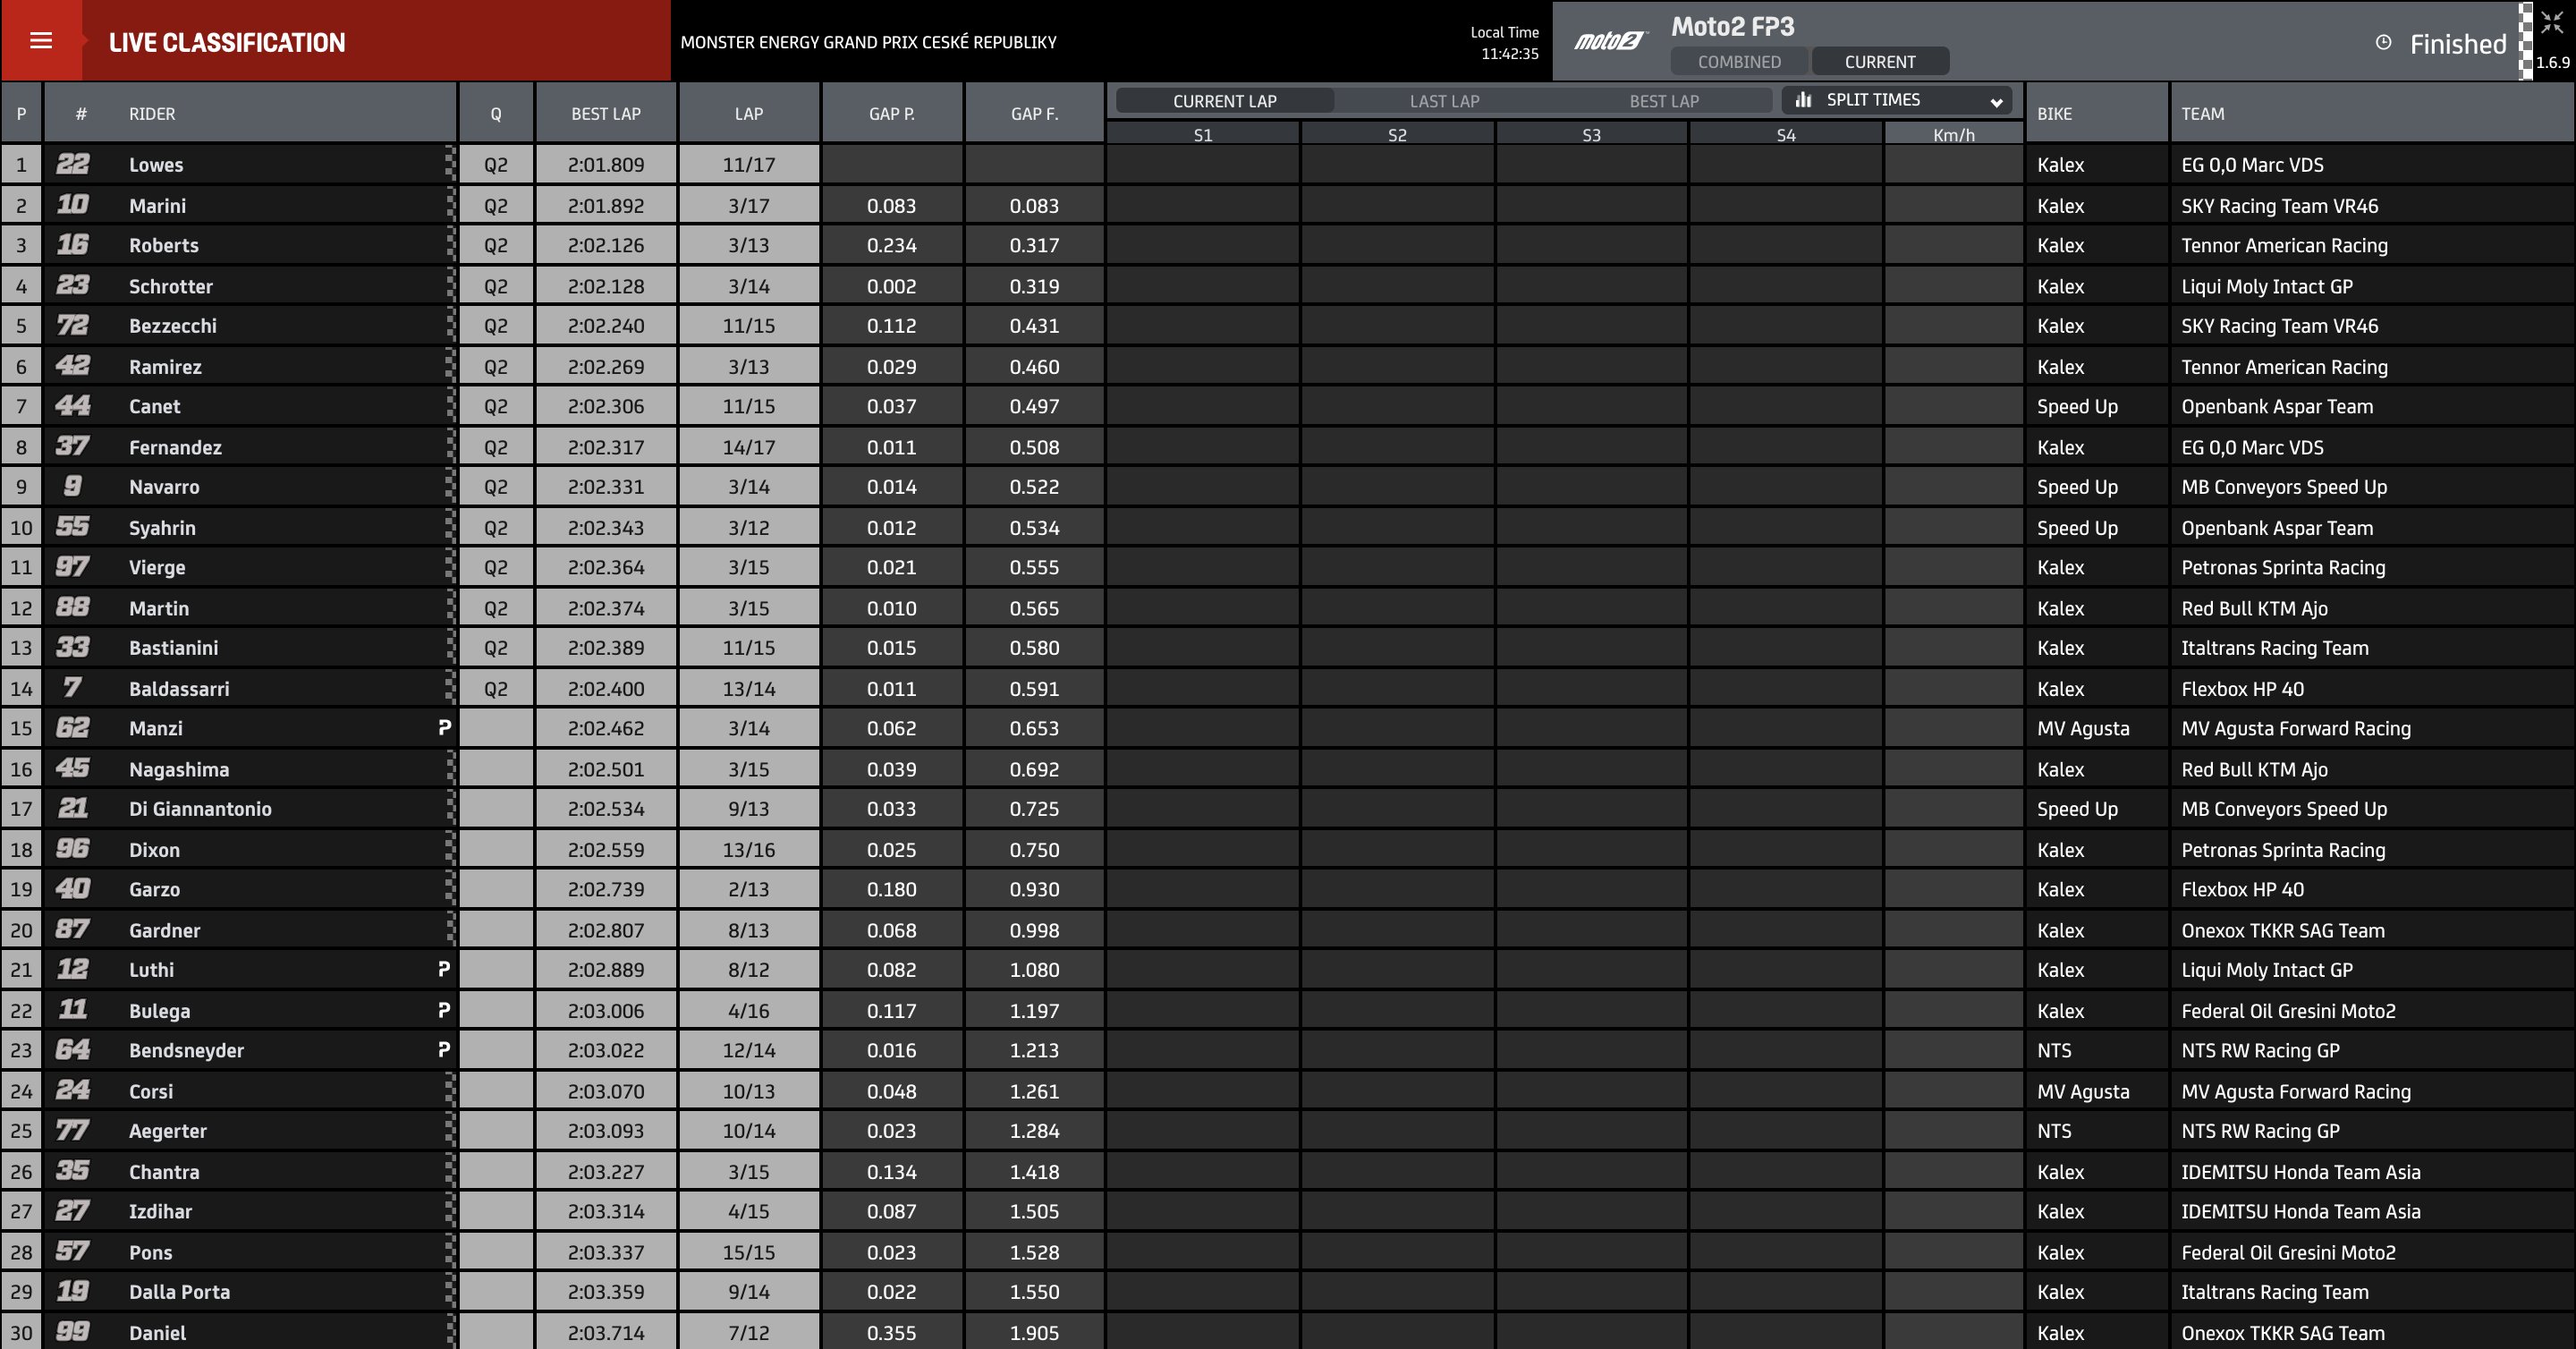Click the checkered flag marker for Lowes

(x=450, y=164)
